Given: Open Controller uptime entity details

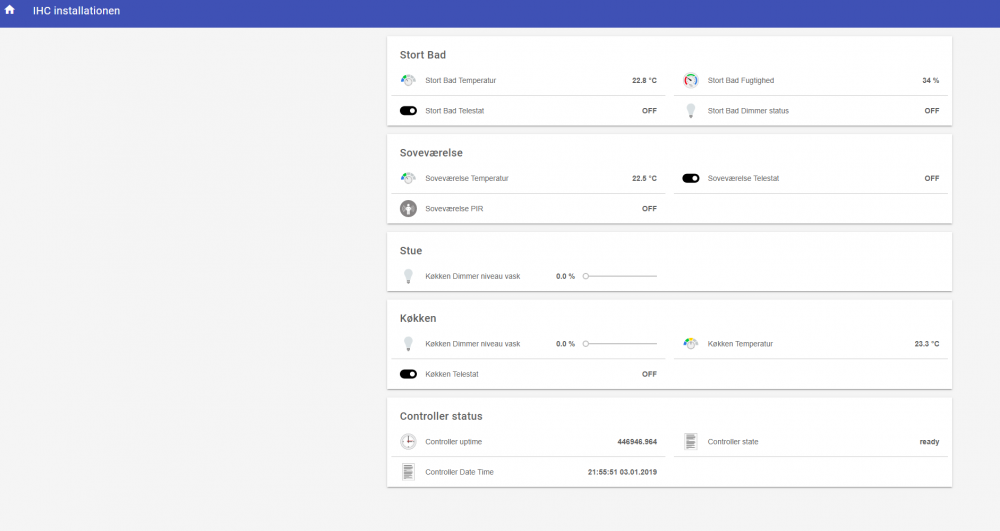Looking at the screenshot, I should 453,441.
